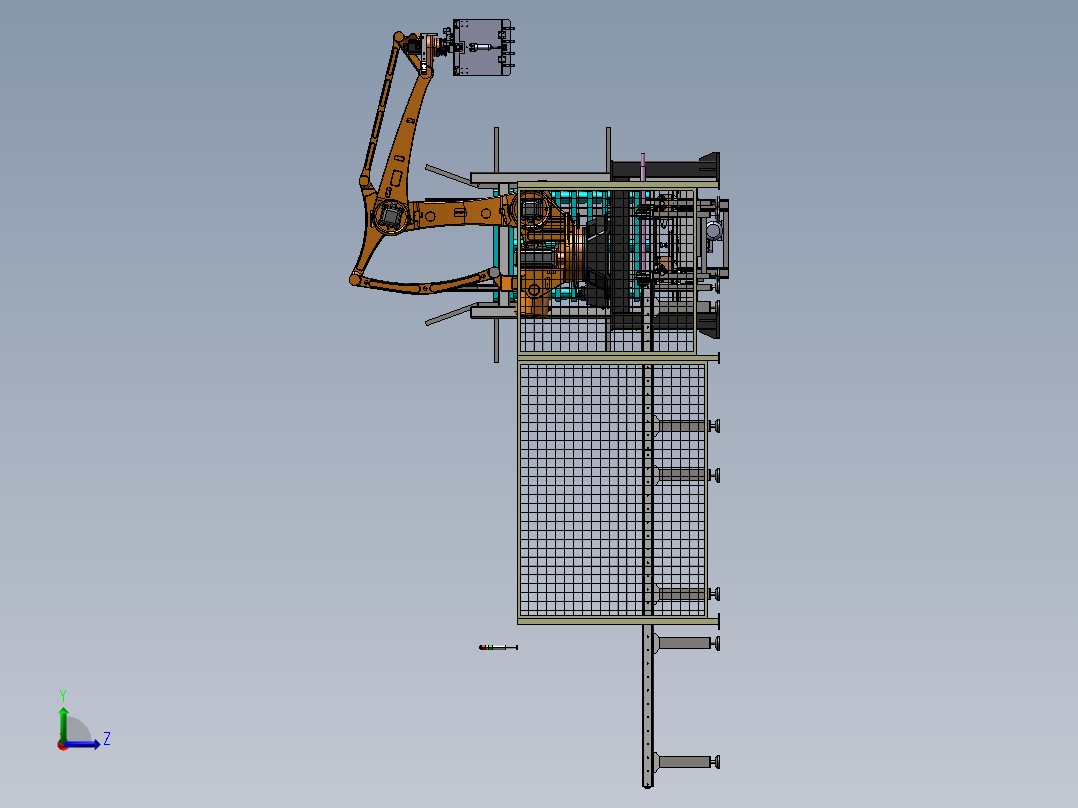This screenshot has width=1078, height=808.
Task: Click the blue Z axis arrow of triad
Action: pyautogui.click(x=83, y=744)
